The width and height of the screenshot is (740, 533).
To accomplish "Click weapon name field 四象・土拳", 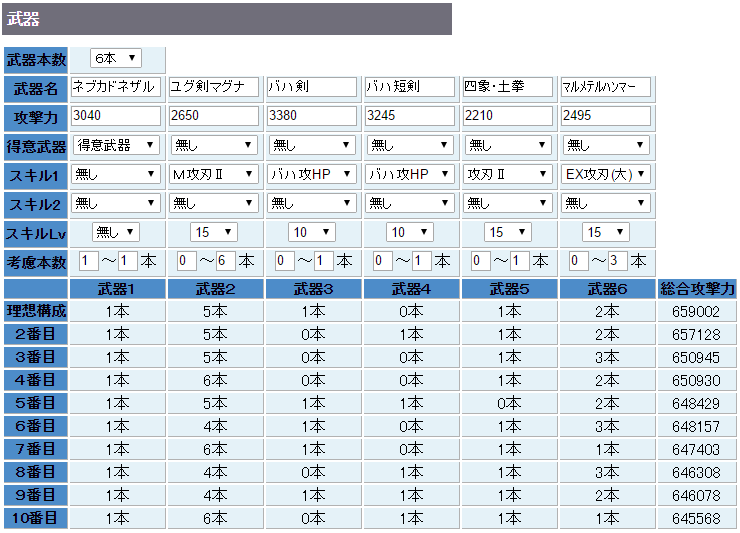I will click(x=508, y=87).
